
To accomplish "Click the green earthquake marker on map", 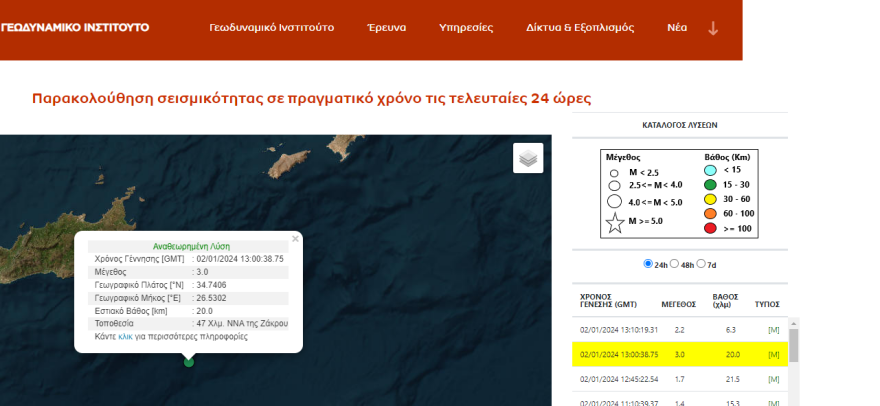I will pyautogui.click(x=189, y=362).
